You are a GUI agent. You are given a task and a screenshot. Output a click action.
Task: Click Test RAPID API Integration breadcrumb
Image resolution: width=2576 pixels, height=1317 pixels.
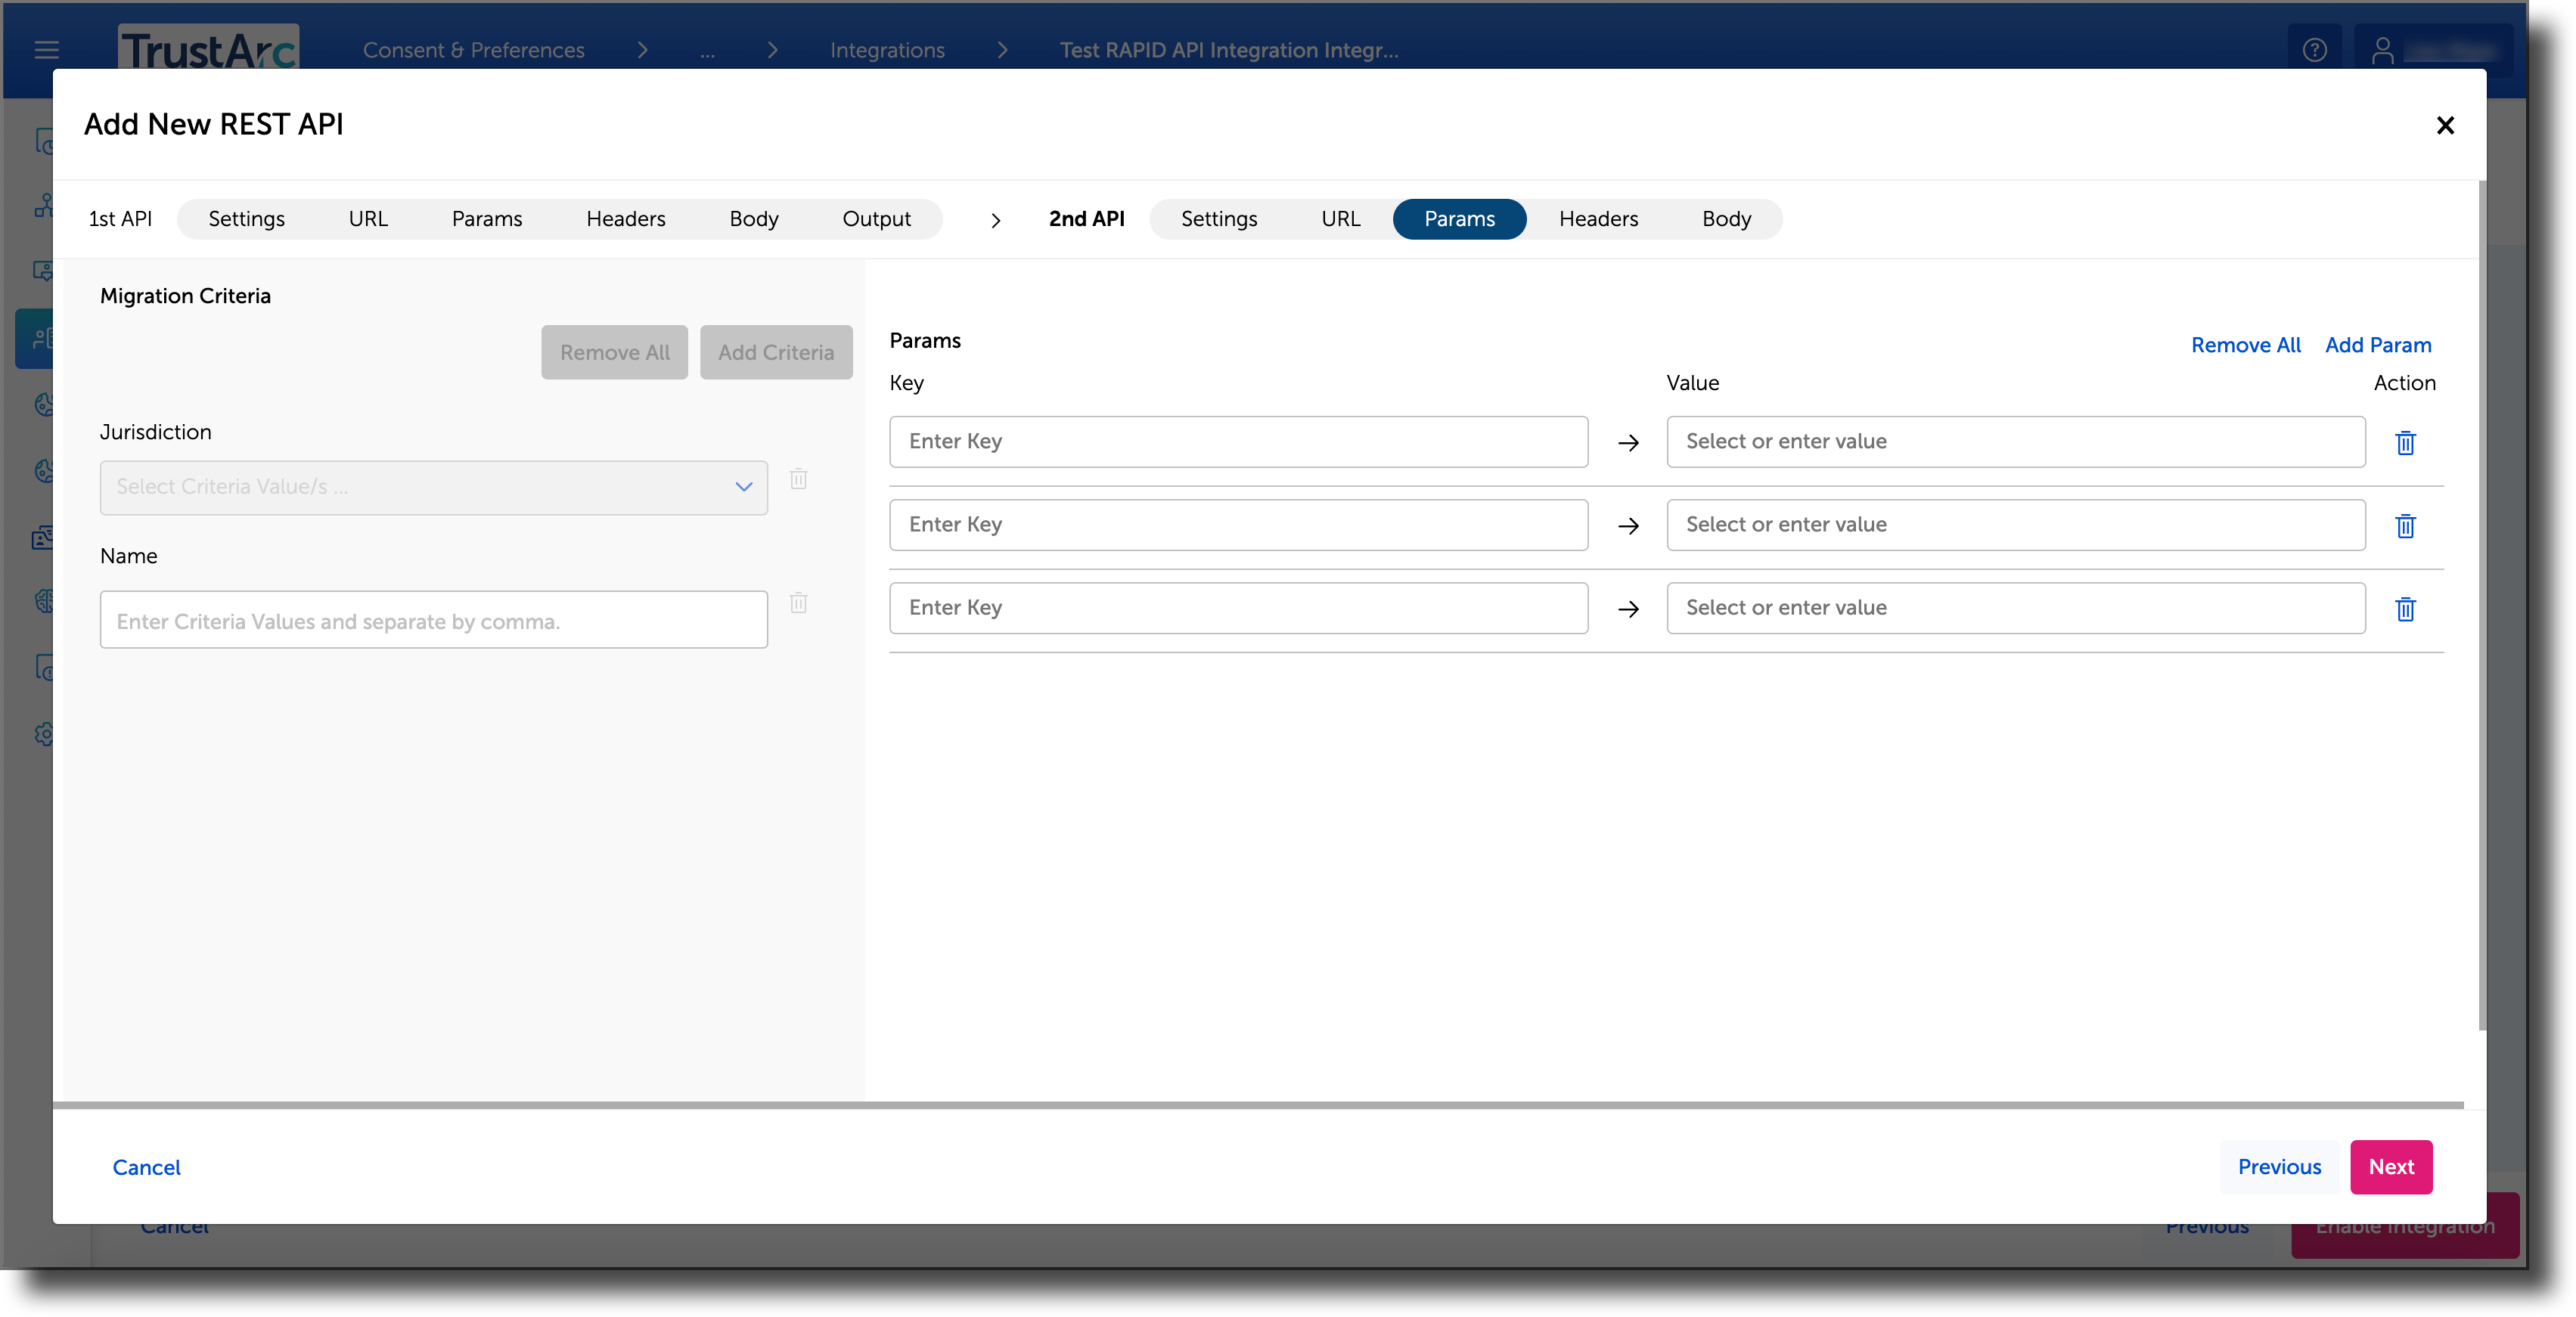[1229, 50]
